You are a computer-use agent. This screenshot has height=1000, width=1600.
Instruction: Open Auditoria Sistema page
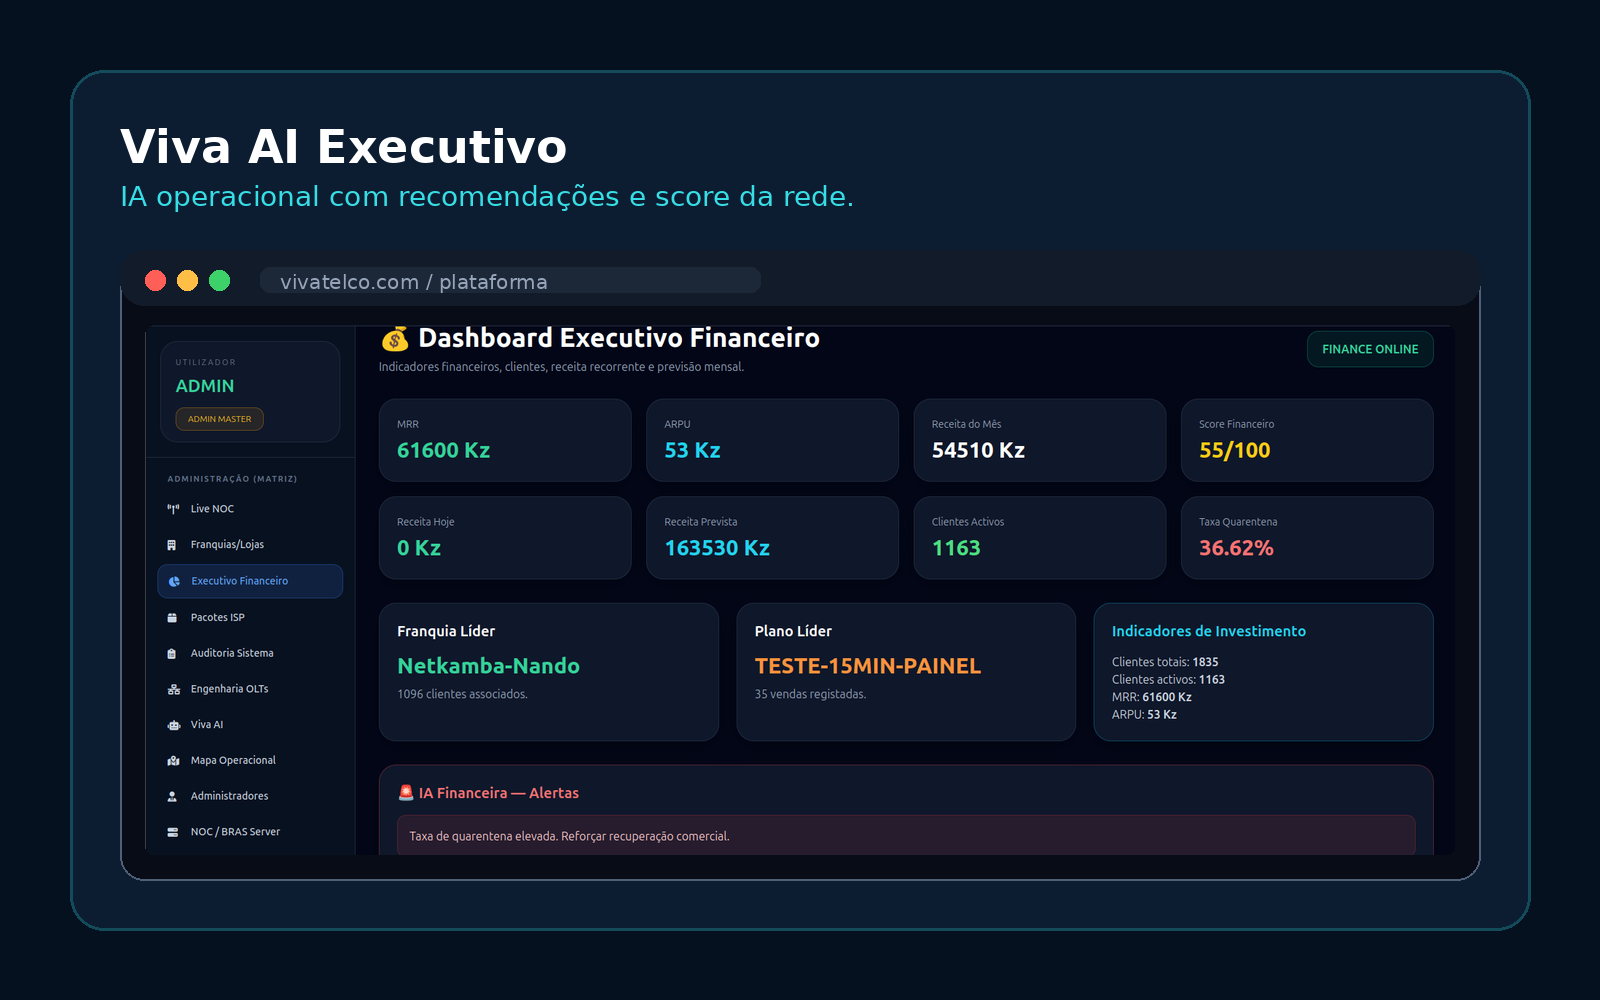[250, 653]
